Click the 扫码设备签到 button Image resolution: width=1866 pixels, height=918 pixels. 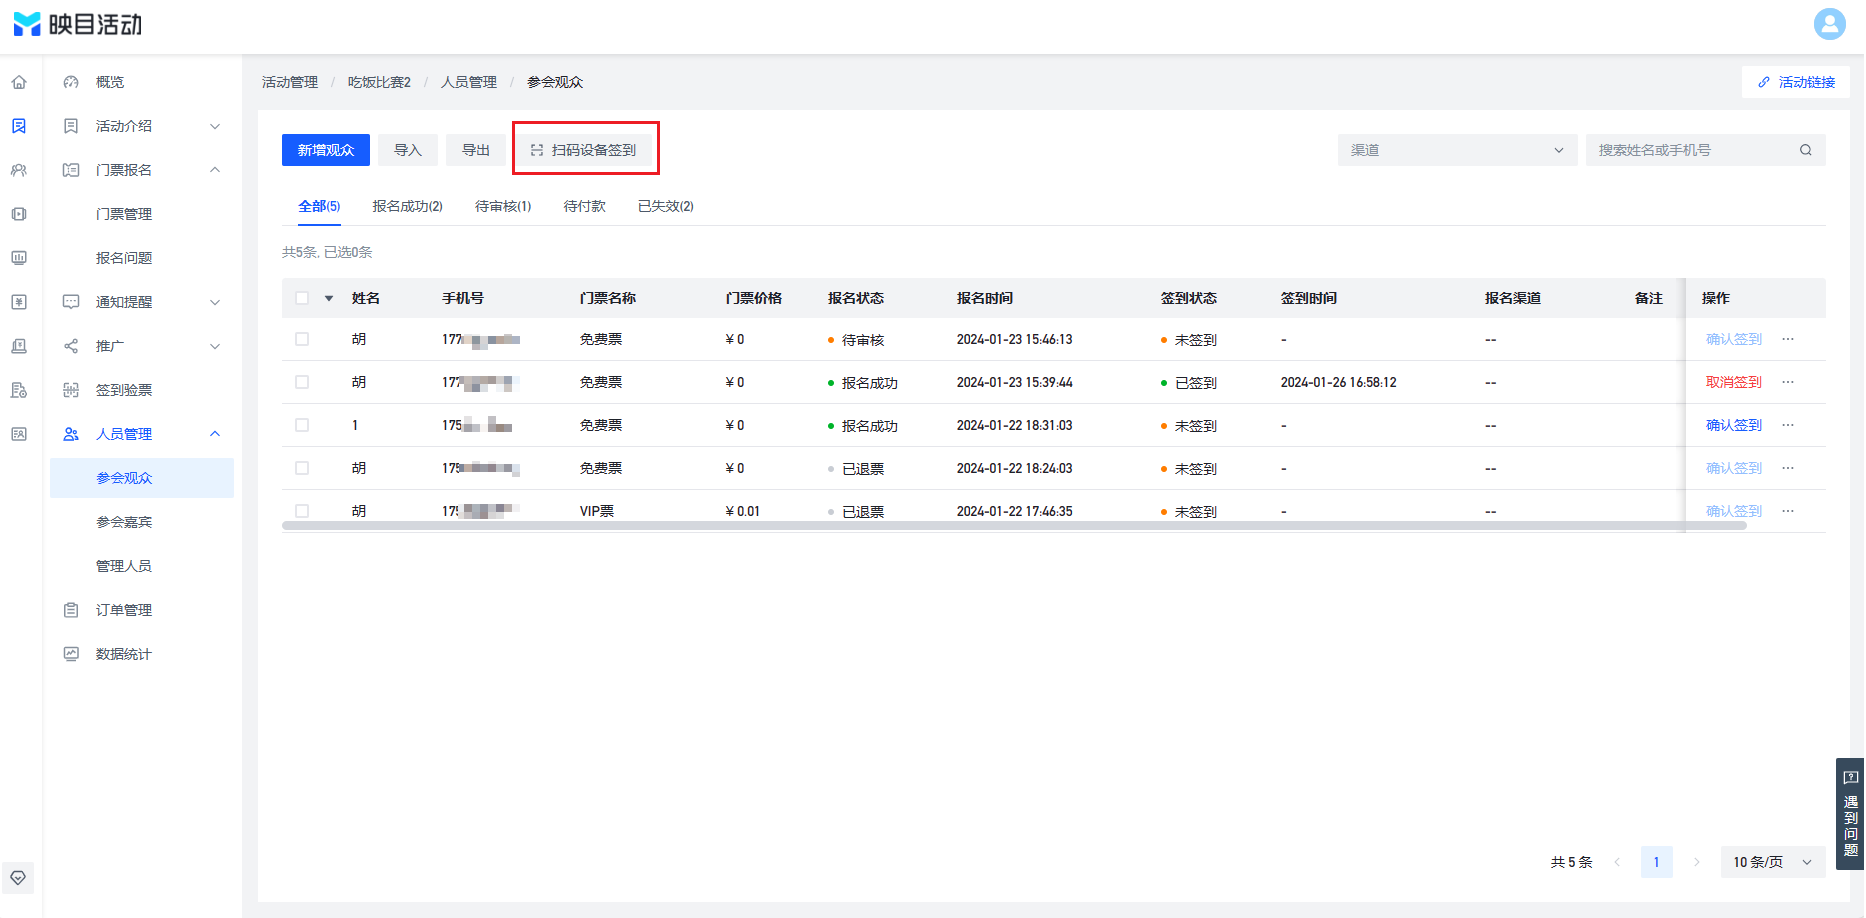point(585,150)
